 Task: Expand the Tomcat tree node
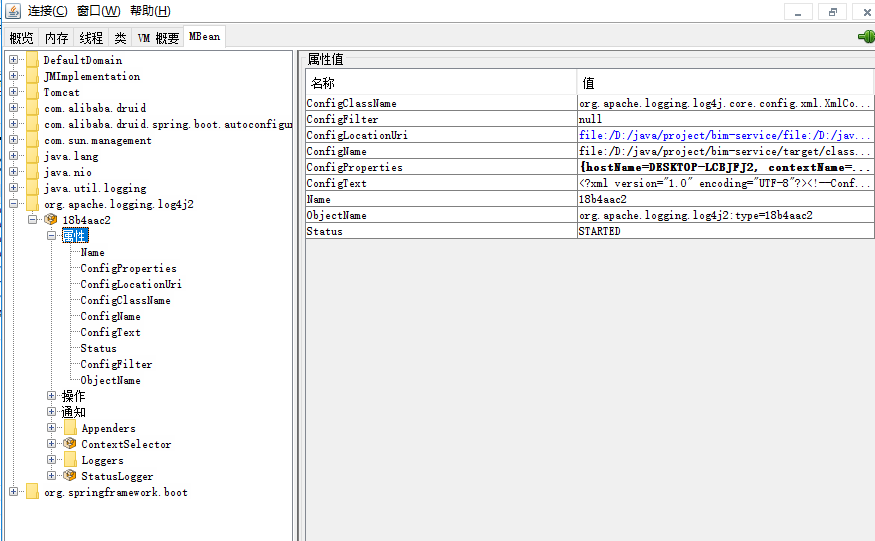point(13,92)
